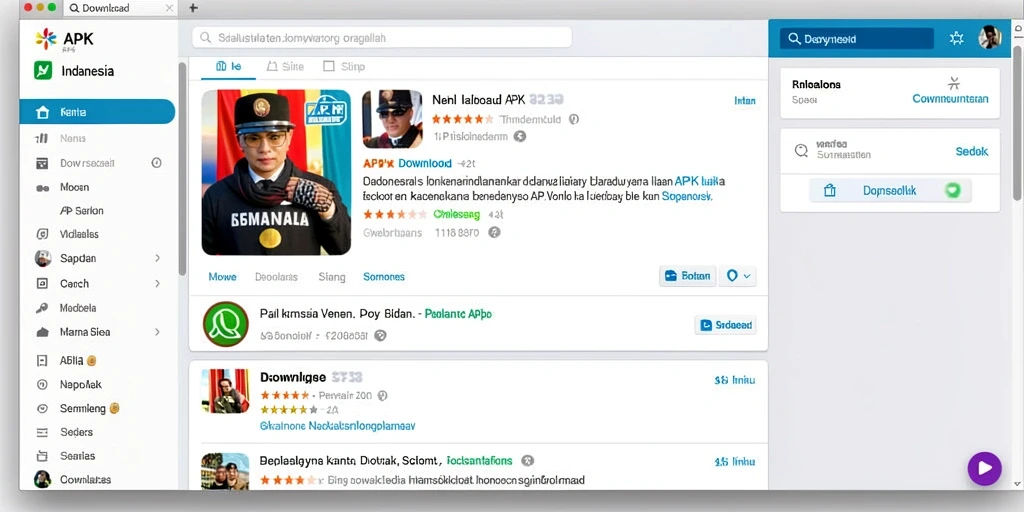Image resolution: width=1024 pixels, height=512 pixels.
Task: Expand the Cench sidebar chevron
Action: click(157, 283)
